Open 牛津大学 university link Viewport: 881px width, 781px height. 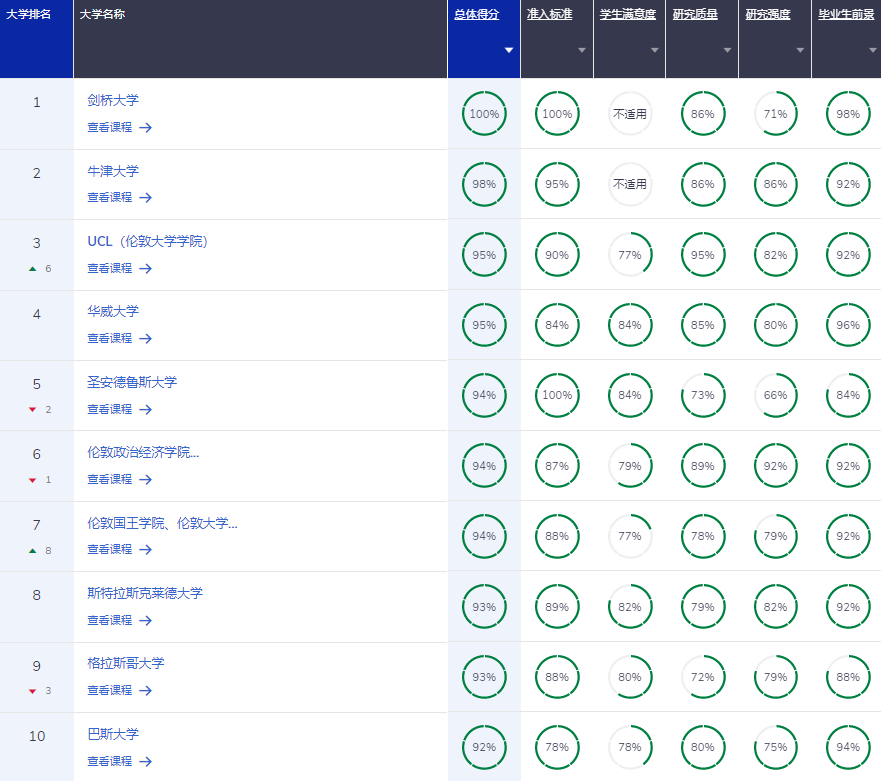pyautogui.click(x=113, y=171)
